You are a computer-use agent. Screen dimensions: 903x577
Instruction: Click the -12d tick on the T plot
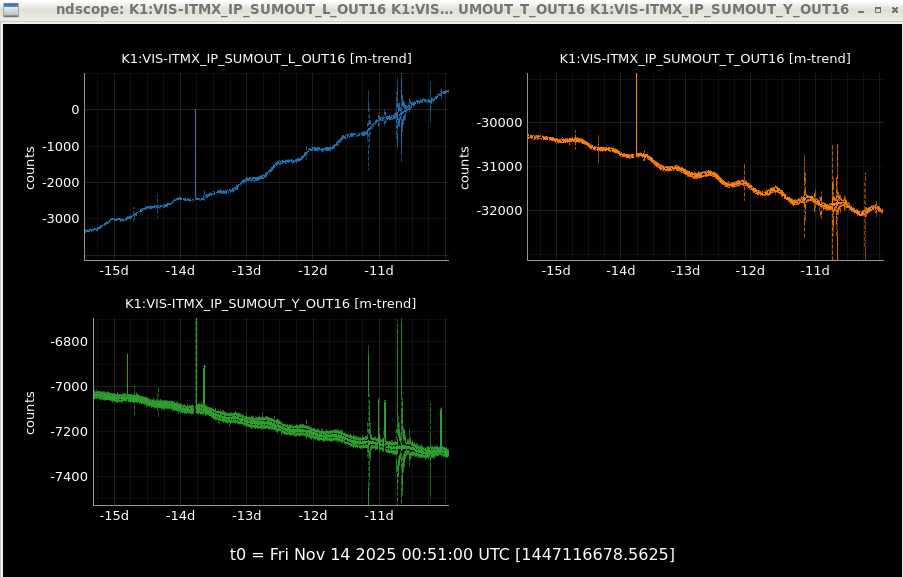pyautogui.click(x=750, y=271)
